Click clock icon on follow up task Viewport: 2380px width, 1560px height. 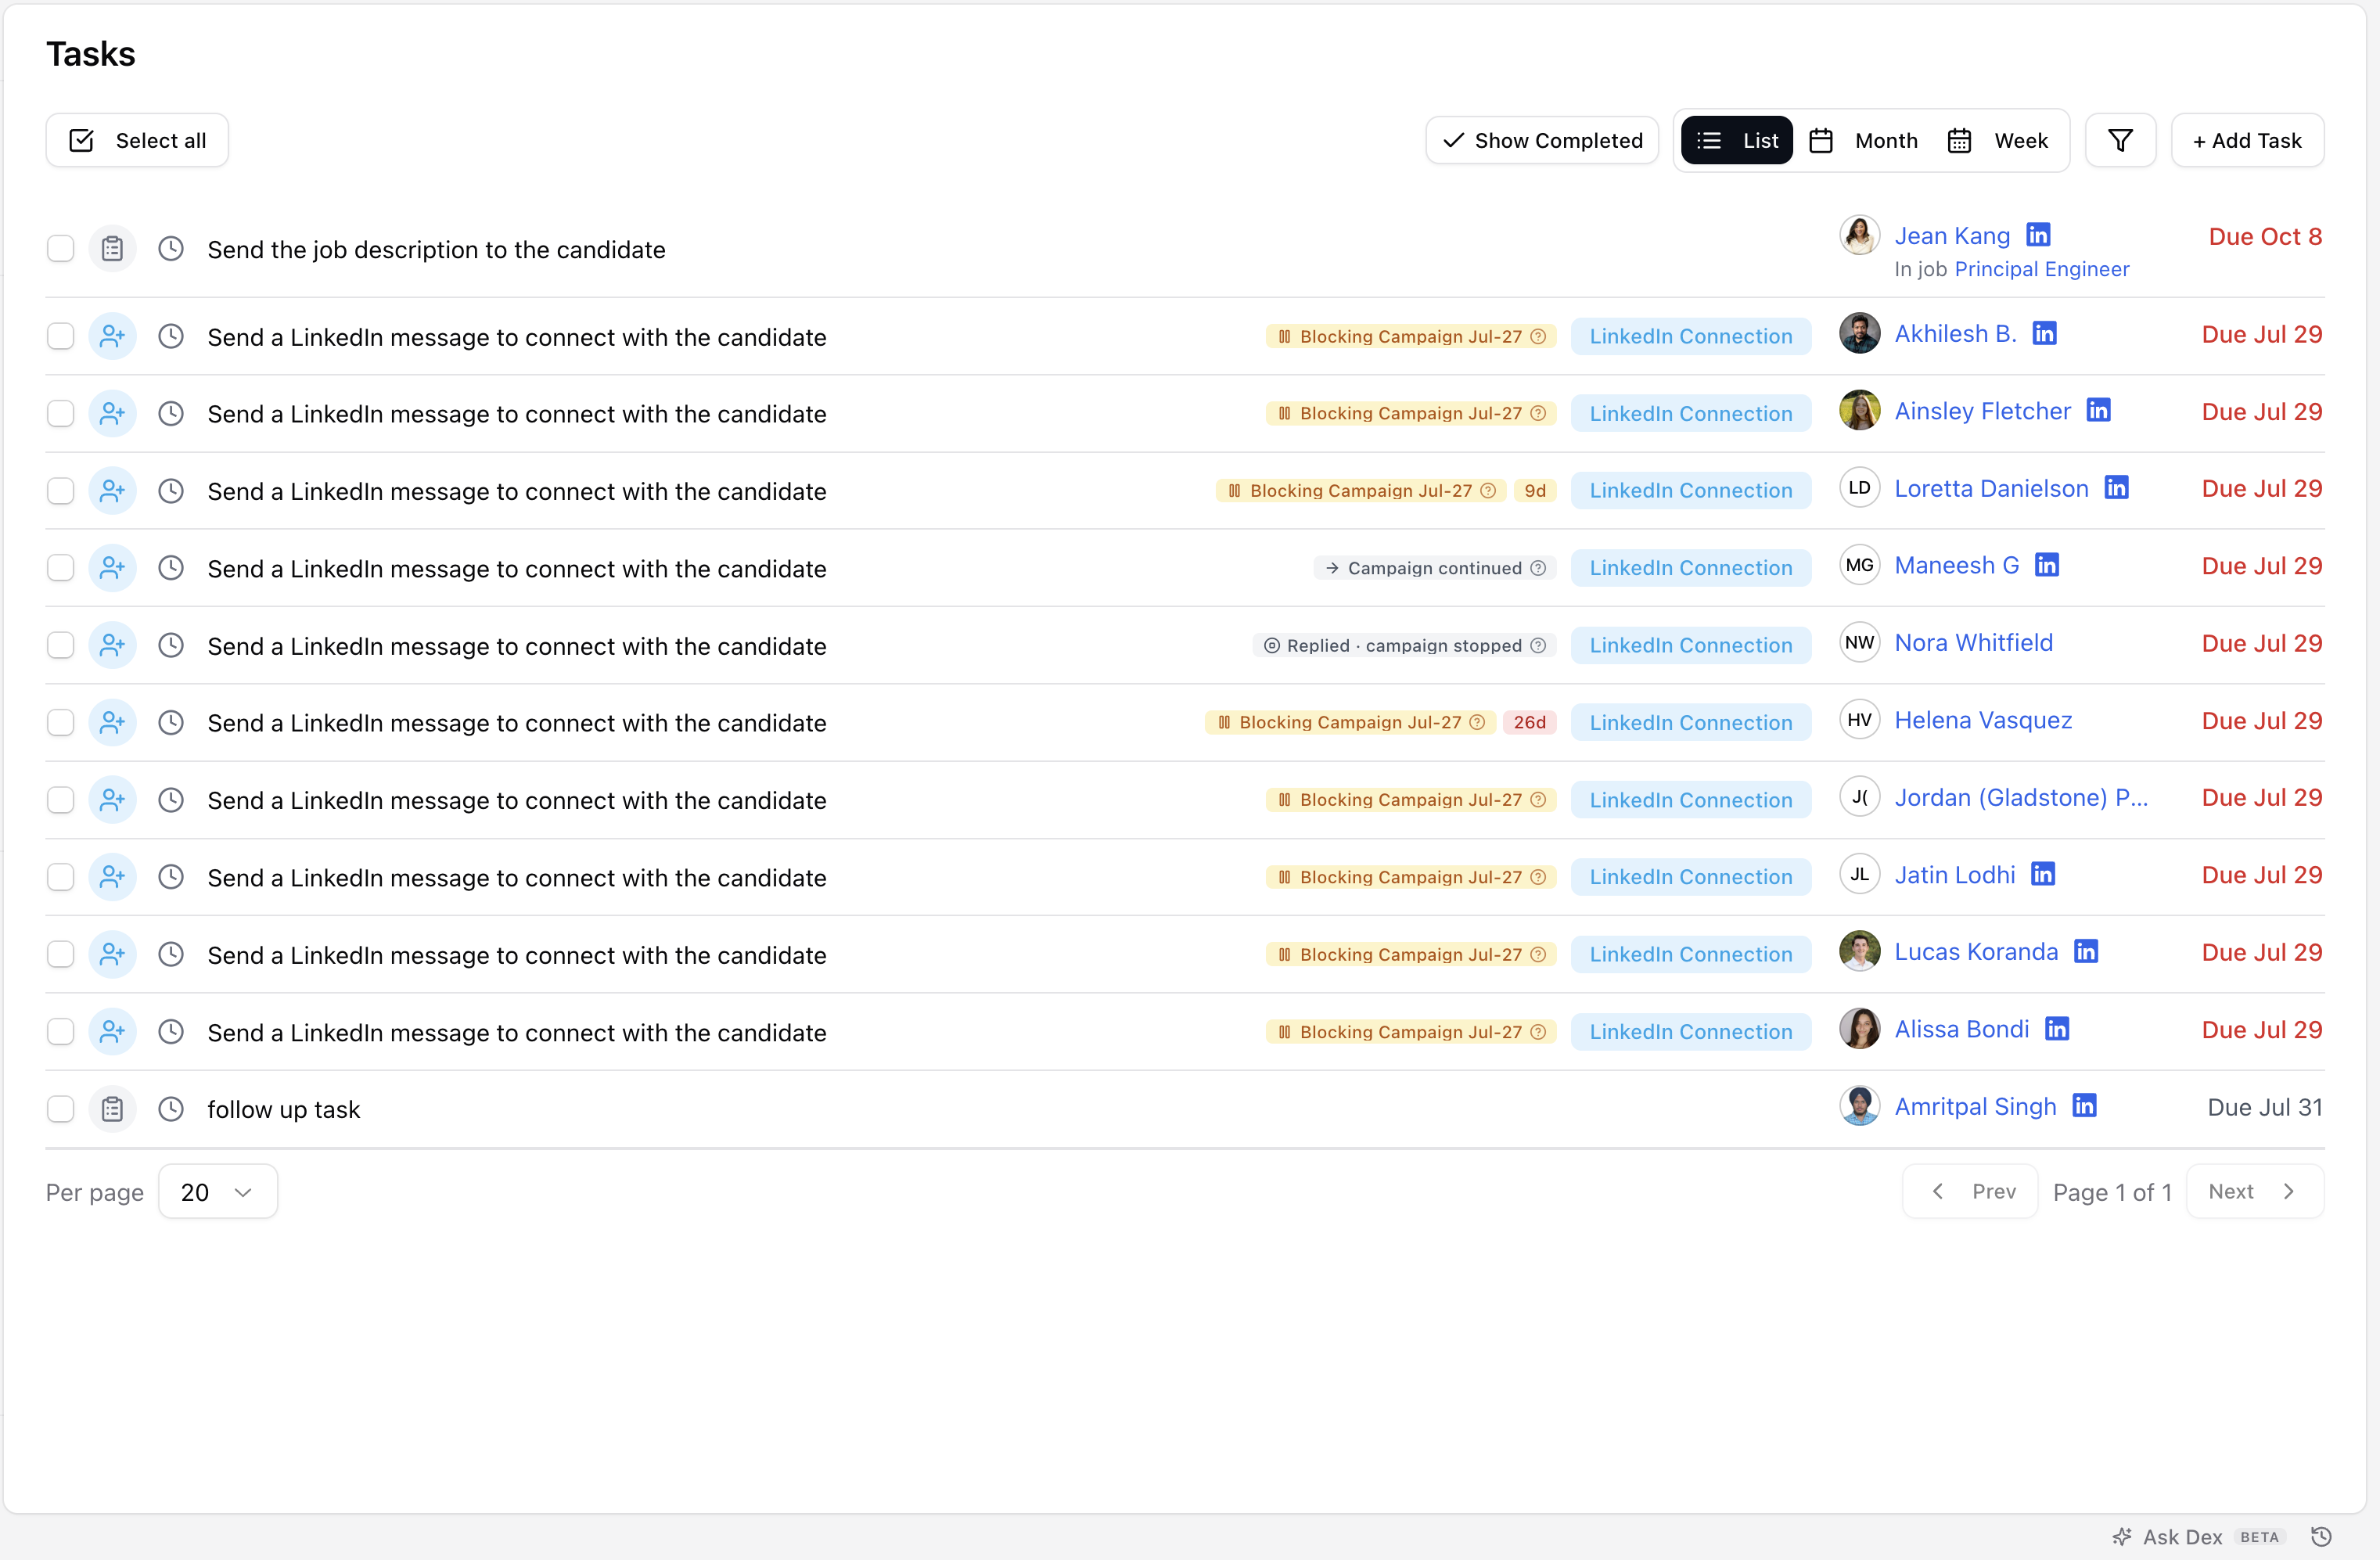tap(171, 1109)
